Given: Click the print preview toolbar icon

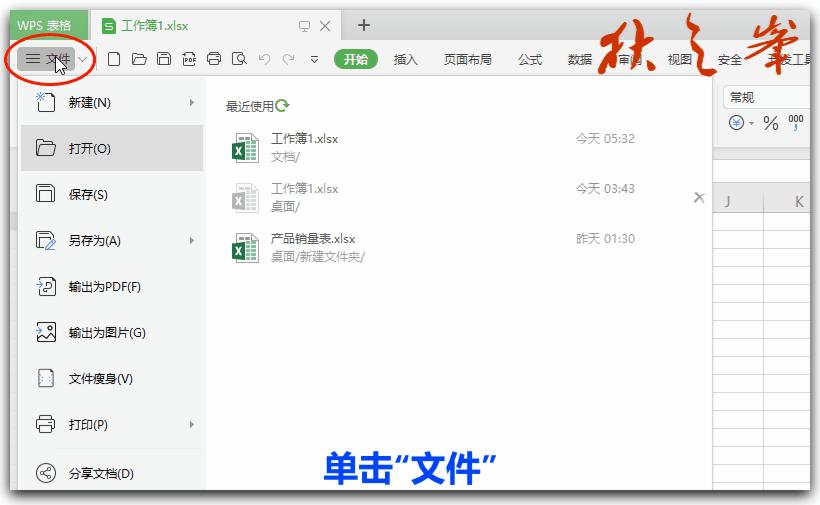Looking at the screenshot, I should click(239, 59).
